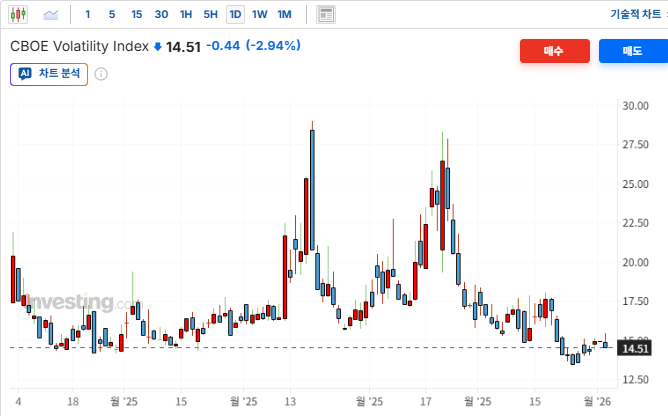Screen dimensions: 668x416
Task: Click the 12.50 price axis label
Action: (x=635, y=379)
